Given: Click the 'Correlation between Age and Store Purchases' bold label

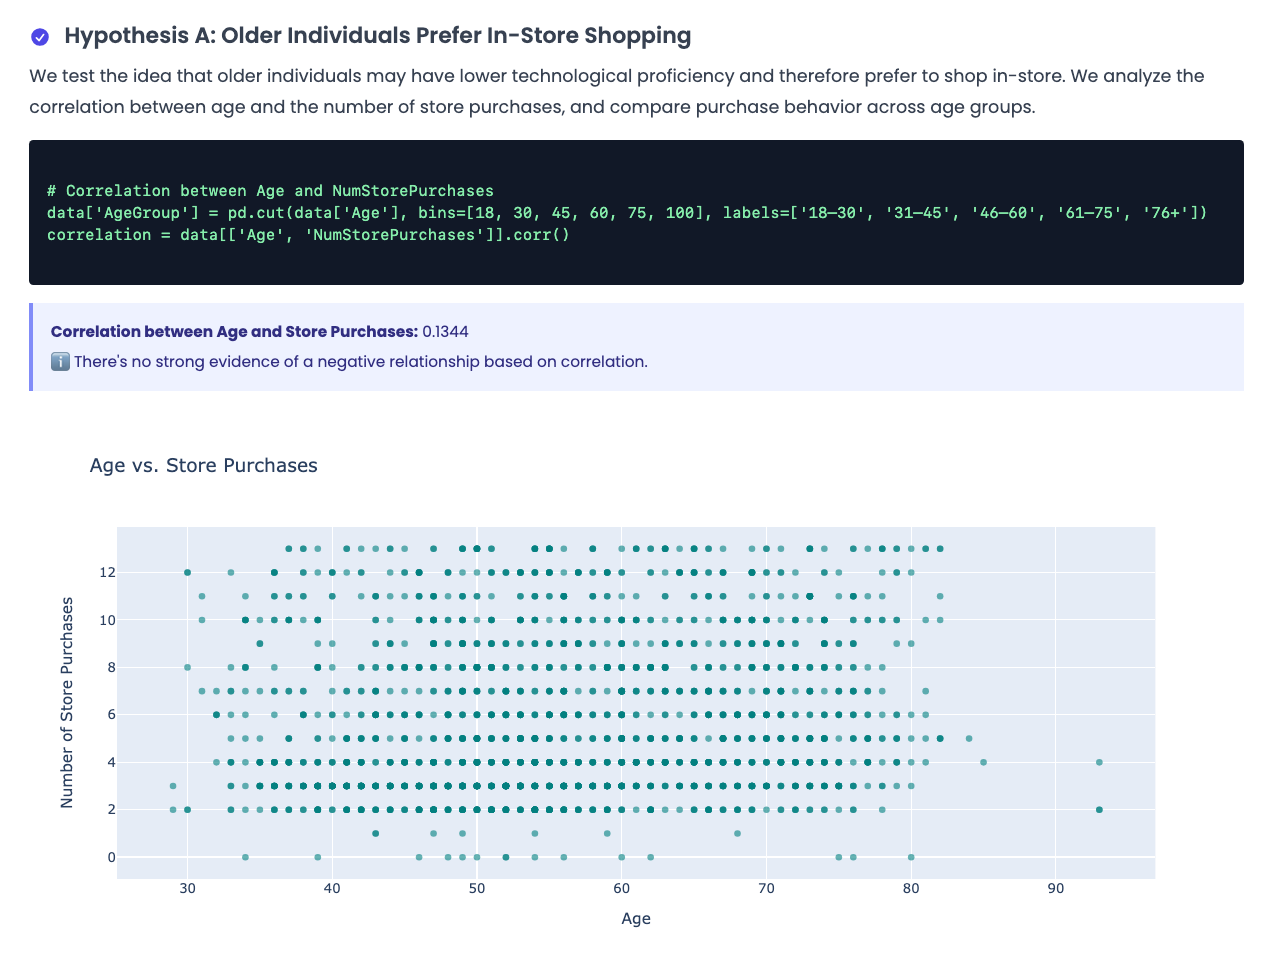Looking at the screenshot, I should point(234,332).
